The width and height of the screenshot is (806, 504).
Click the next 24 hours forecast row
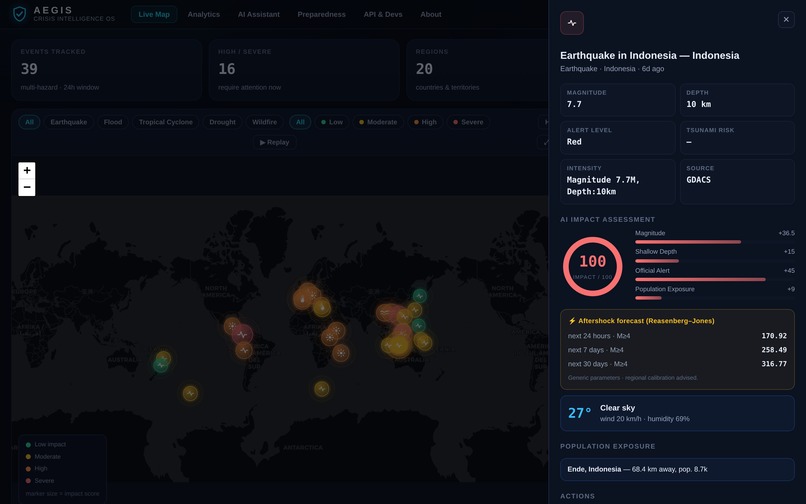(677, 336)
